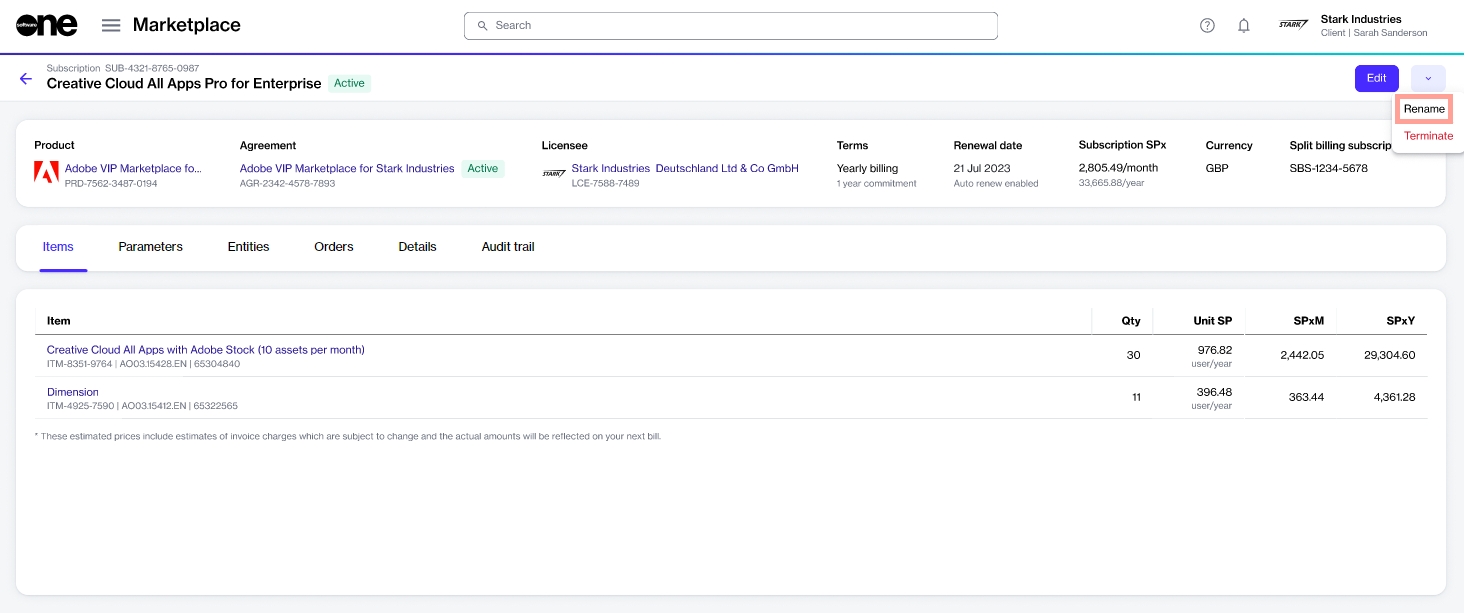Click the Adobe product logo

click(46, 170)
